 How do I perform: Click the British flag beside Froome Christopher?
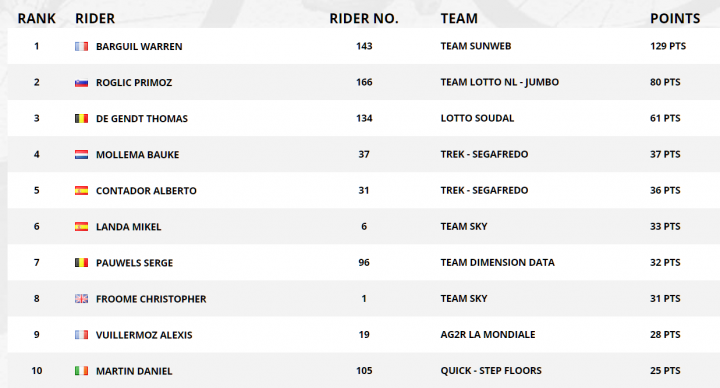point(81,299)
